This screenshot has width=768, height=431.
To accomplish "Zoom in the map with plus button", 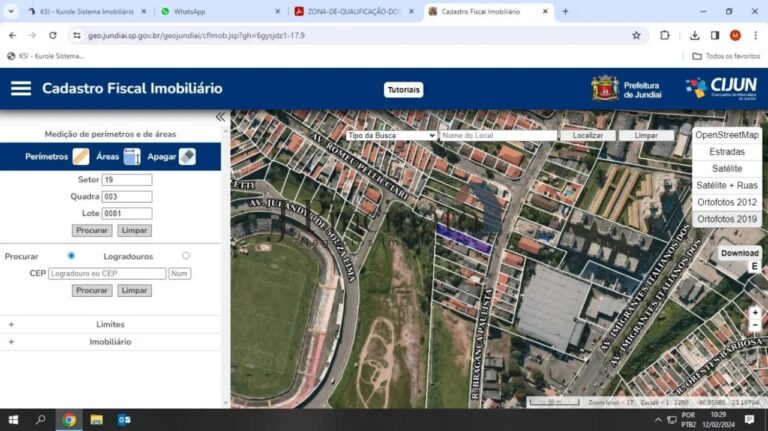I will tap(755, 312).
